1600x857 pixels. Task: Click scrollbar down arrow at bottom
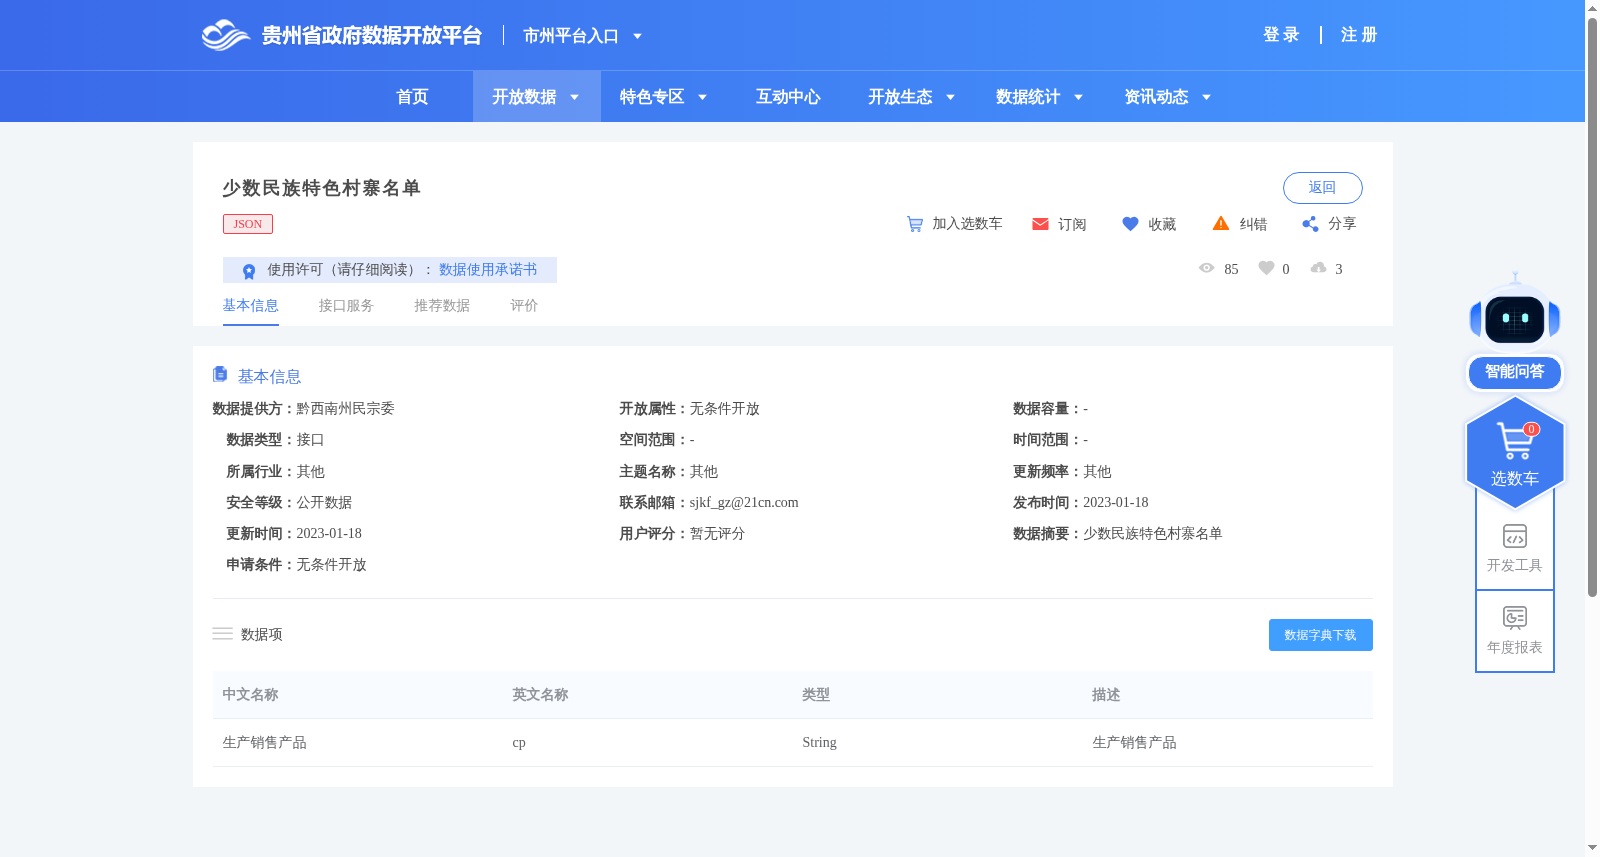pyautogui.click(x=1592, y=848)
